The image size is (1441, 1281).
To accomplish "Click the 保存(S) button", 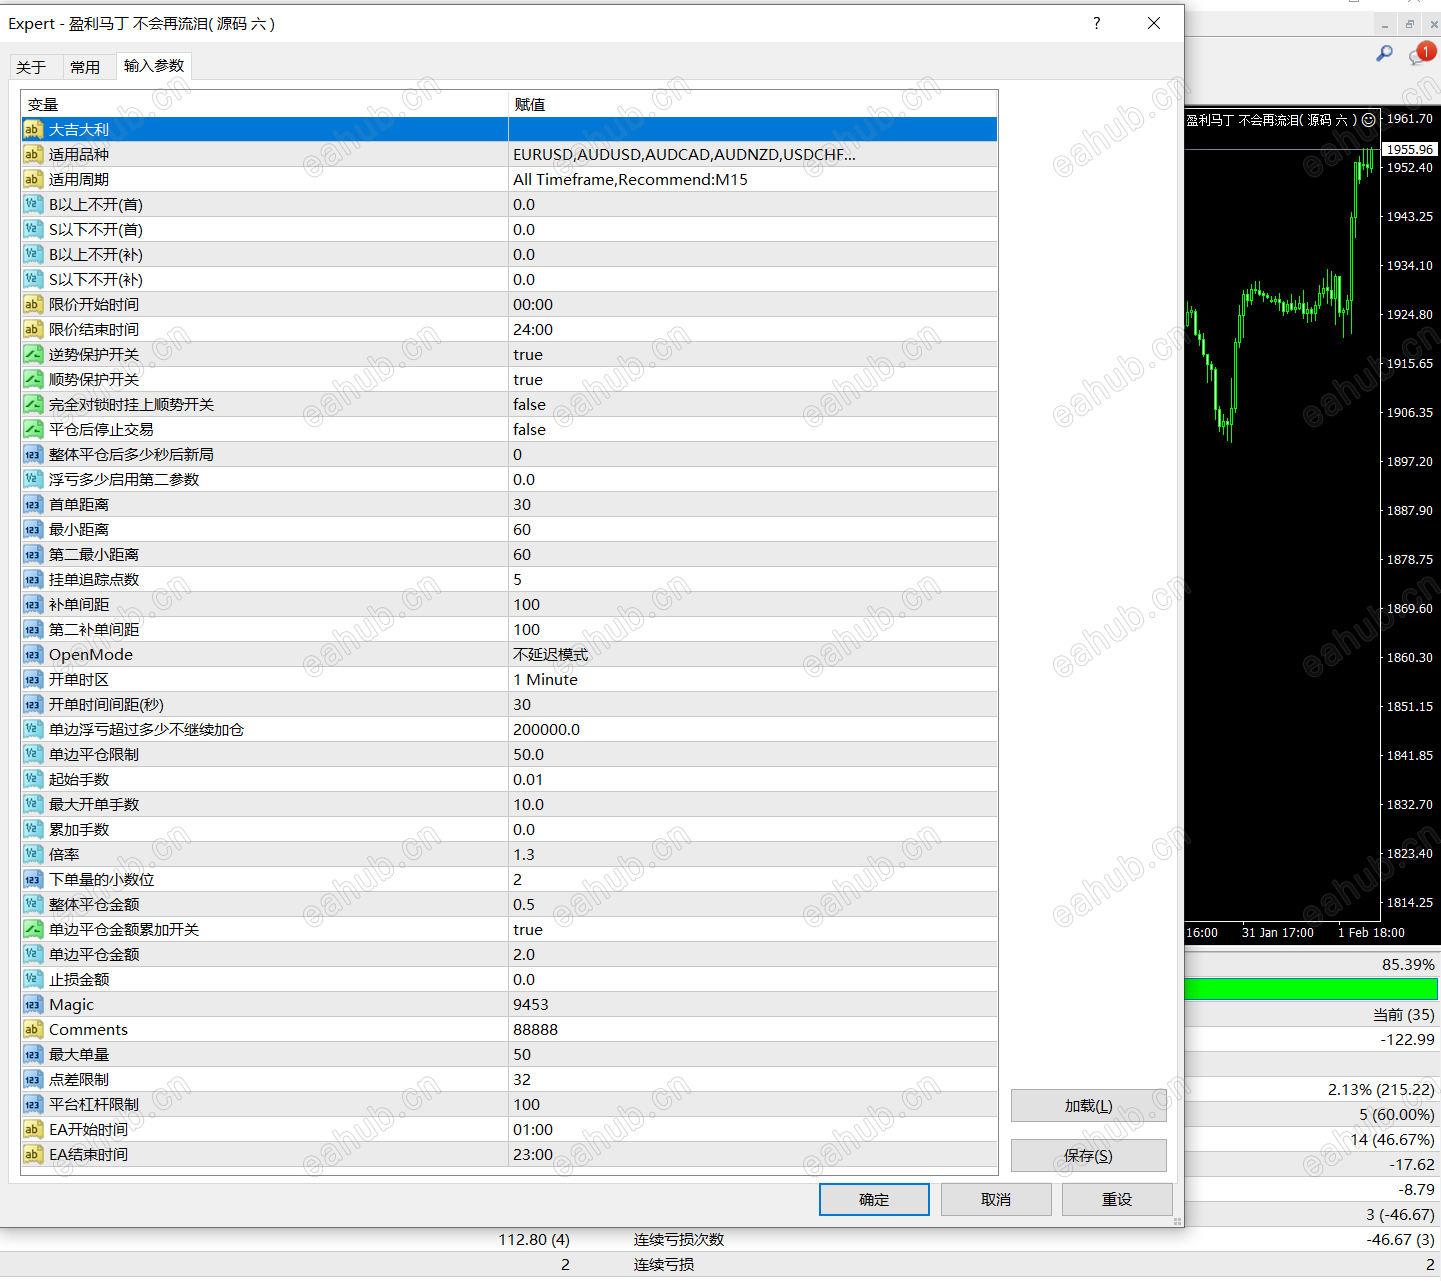I will 1088,1155.
